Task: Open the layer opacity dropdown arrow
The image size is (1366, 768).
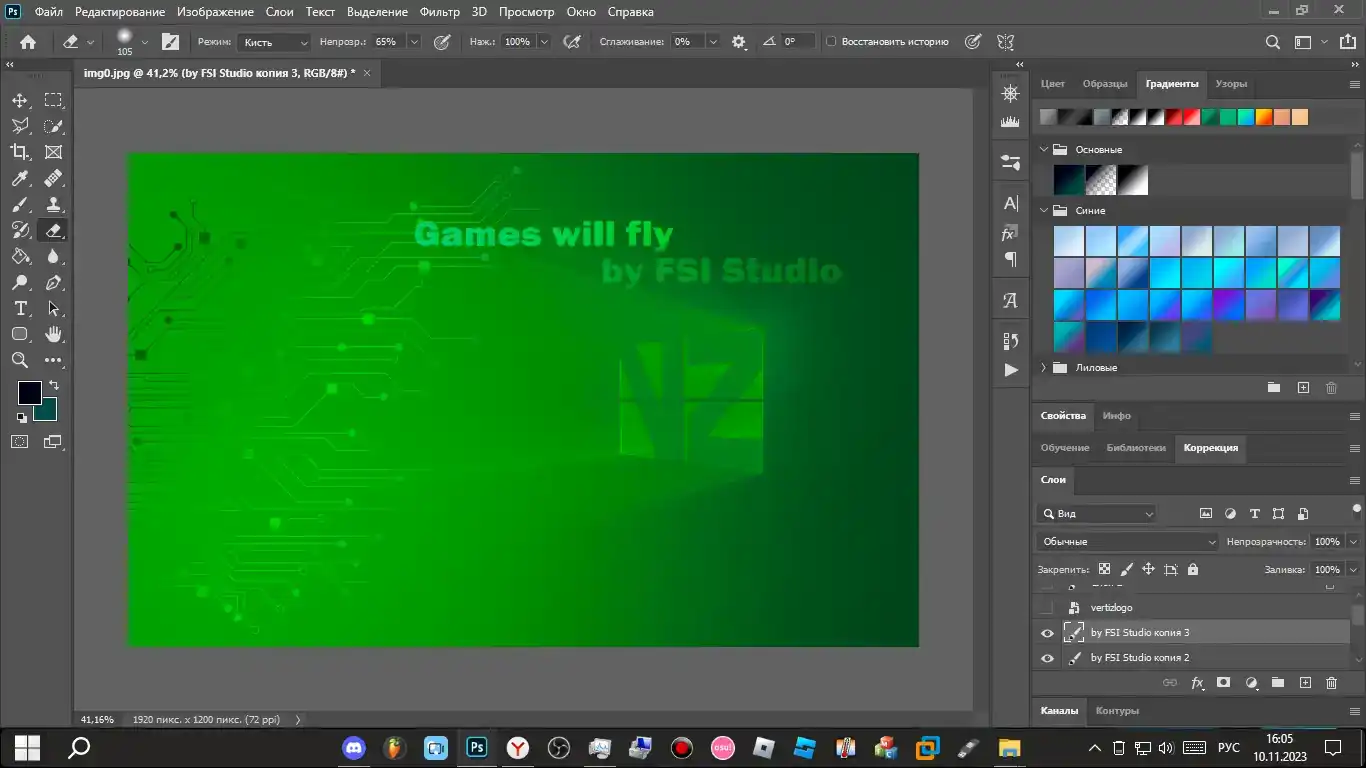Action: 1353,542
